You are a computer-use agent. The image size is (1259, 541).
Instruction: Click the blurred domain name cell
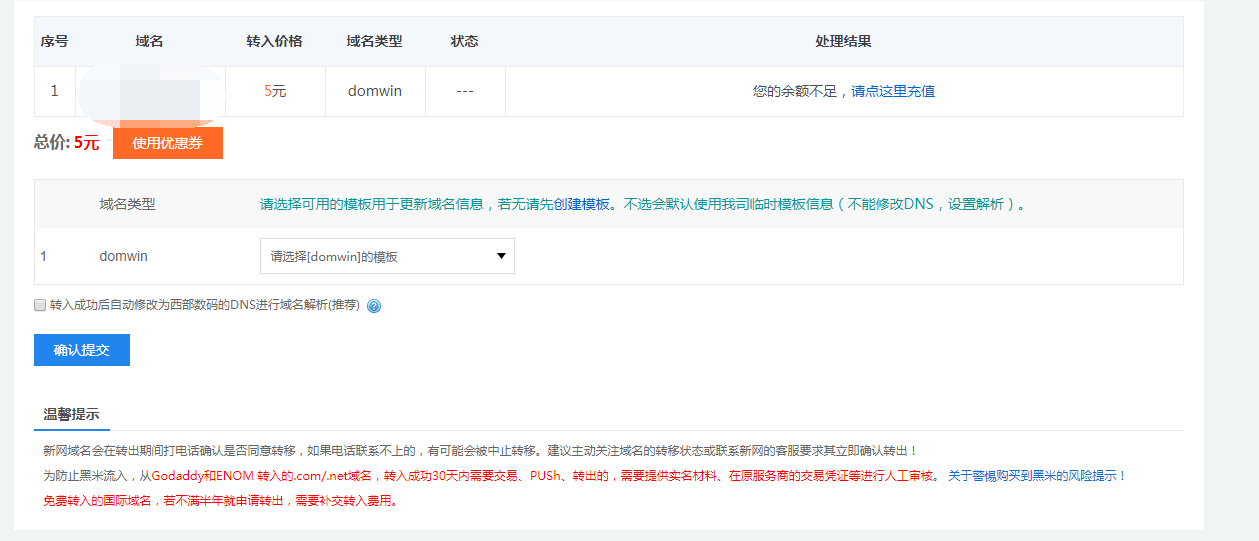coord(149,91)
